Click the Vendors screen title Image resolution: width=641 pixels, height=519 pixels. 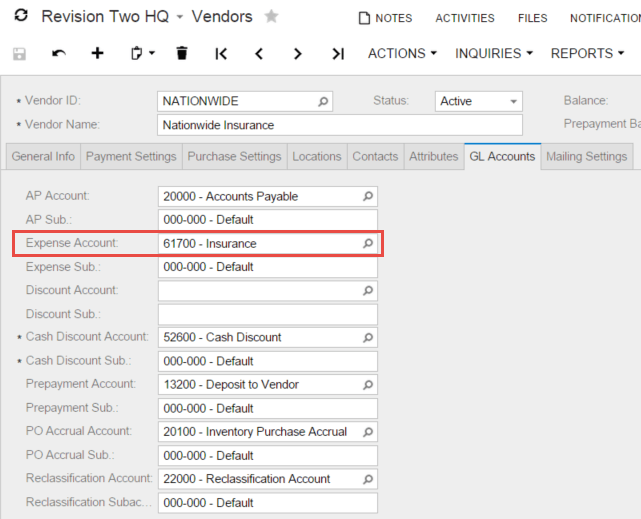point(222,17)
